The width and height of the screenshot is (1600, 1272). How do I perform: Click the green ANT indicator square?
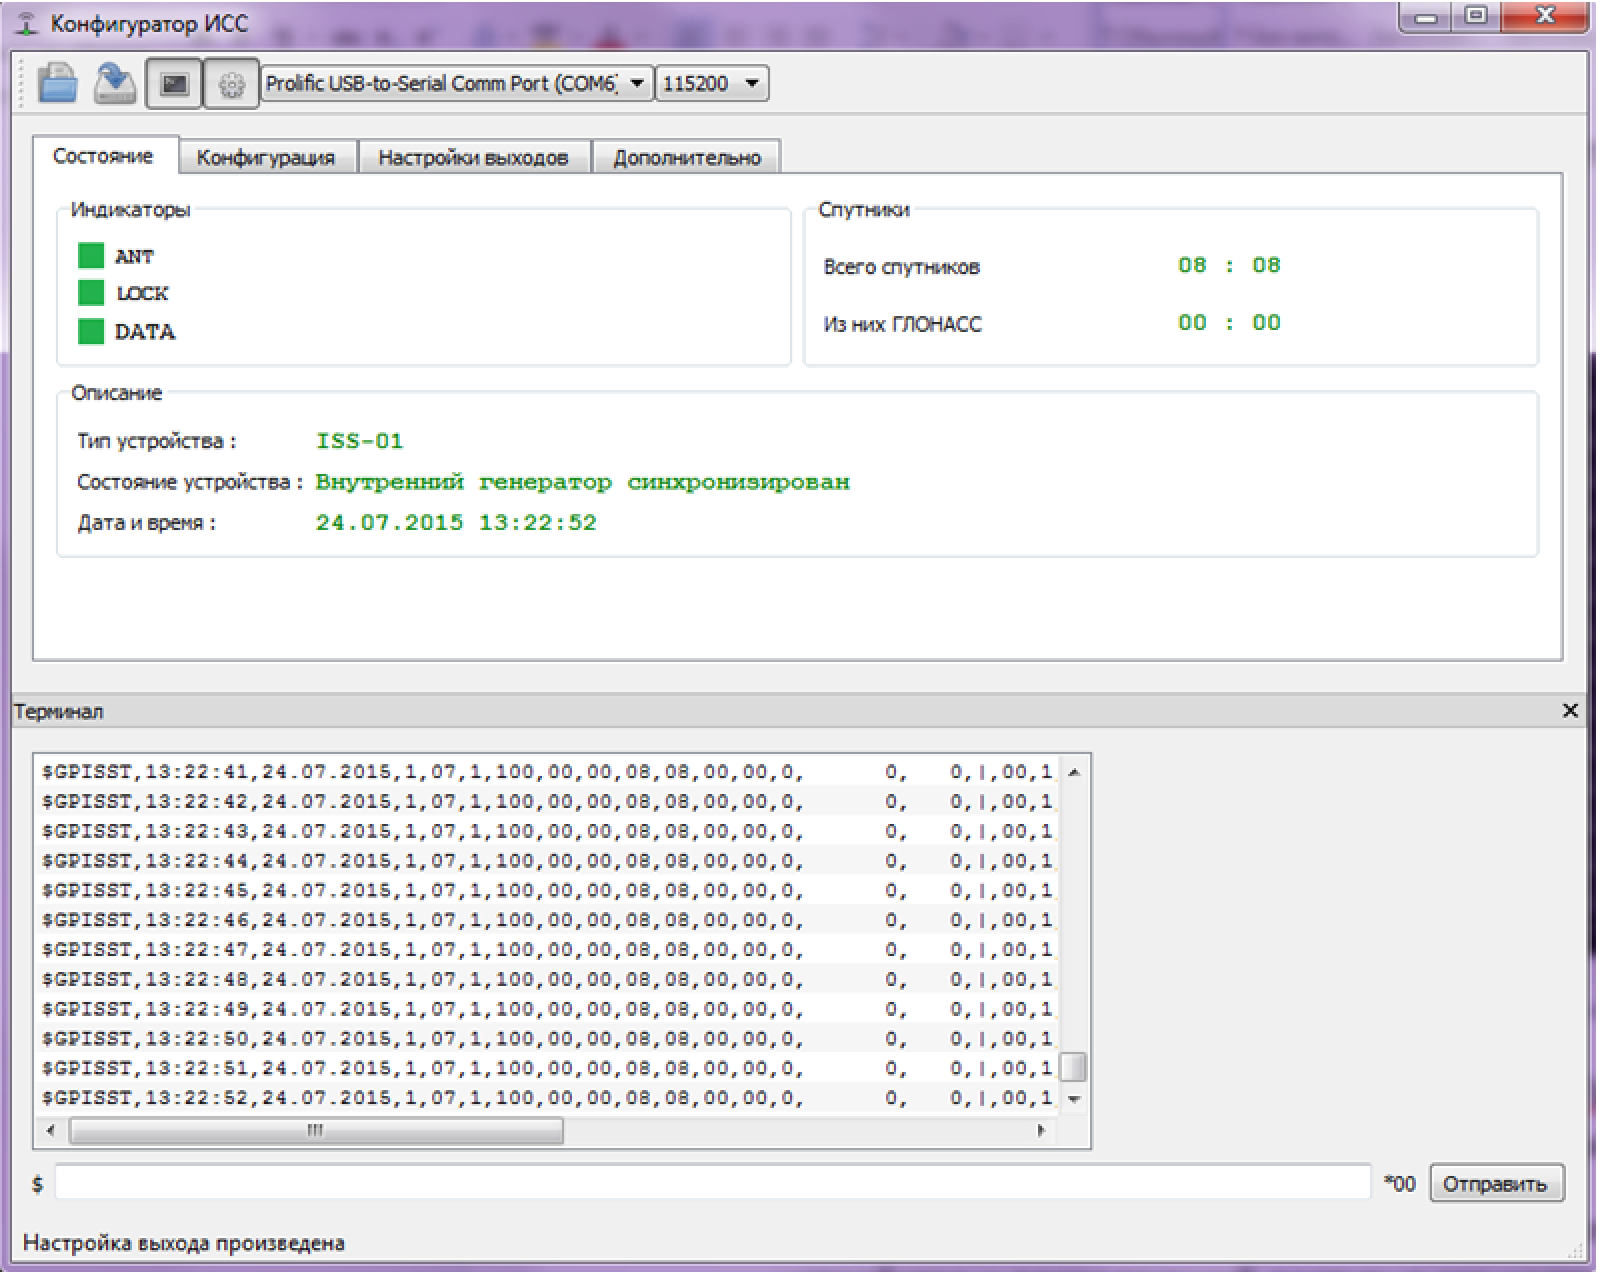tap(91, 256)
